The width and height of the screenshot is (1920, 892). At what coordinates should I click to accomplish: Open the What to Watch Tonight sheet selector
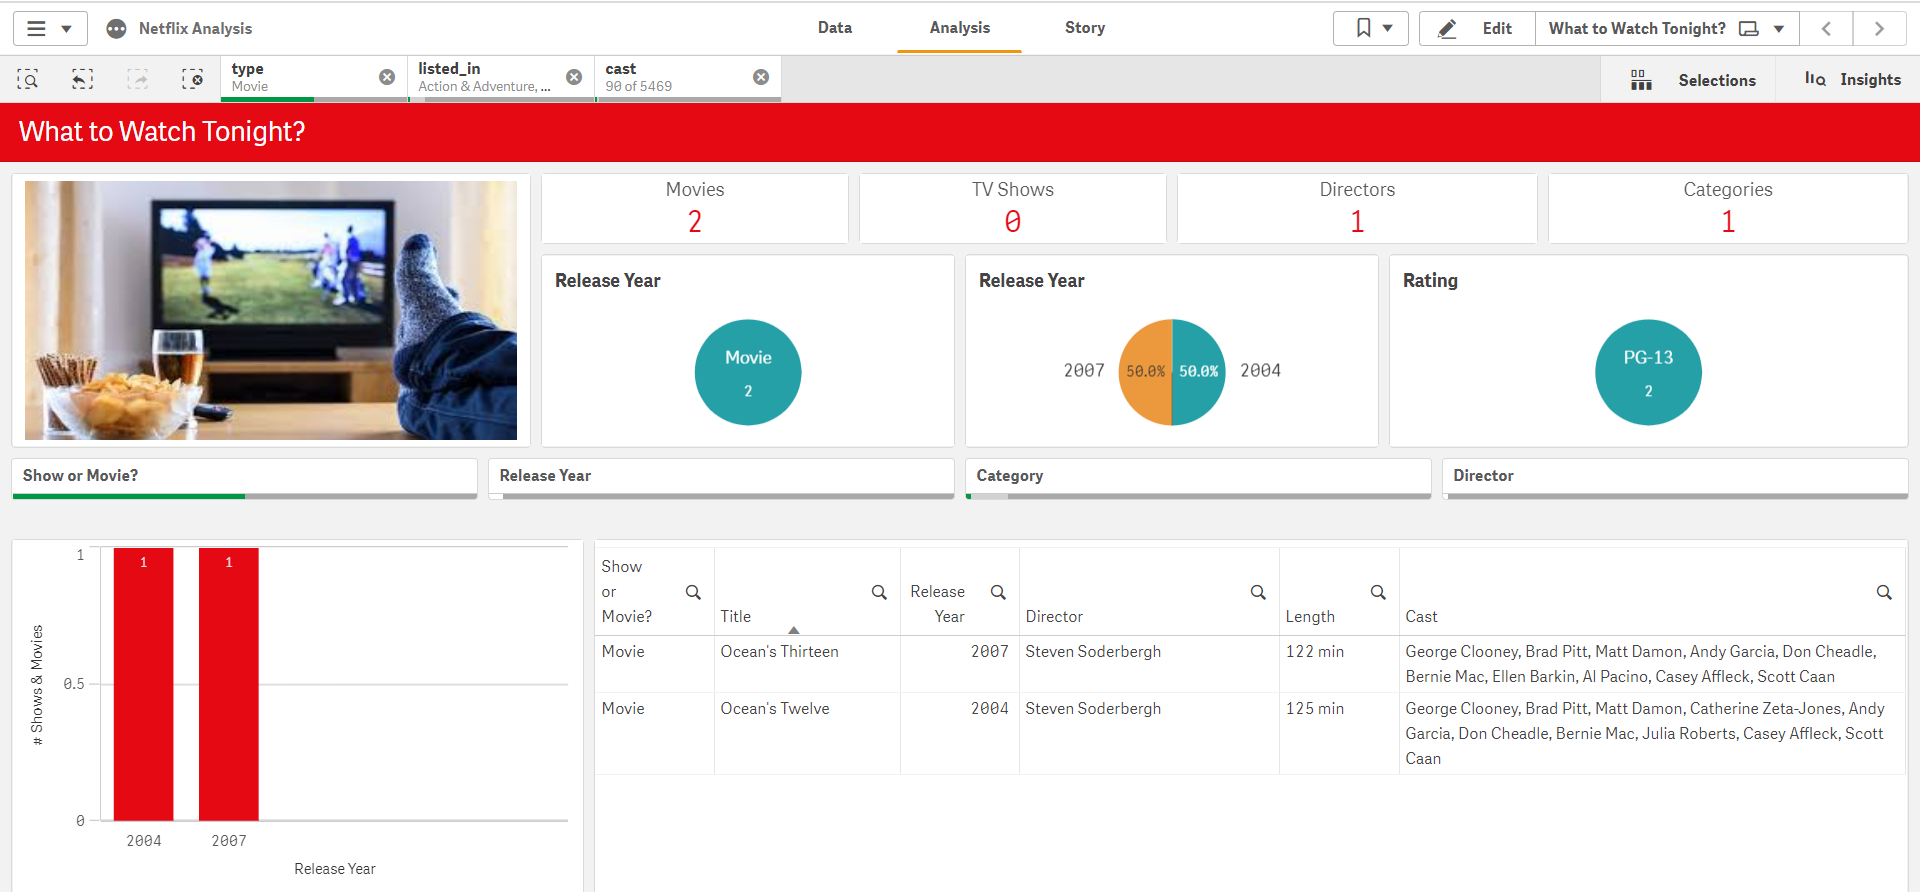(1667, 28)
